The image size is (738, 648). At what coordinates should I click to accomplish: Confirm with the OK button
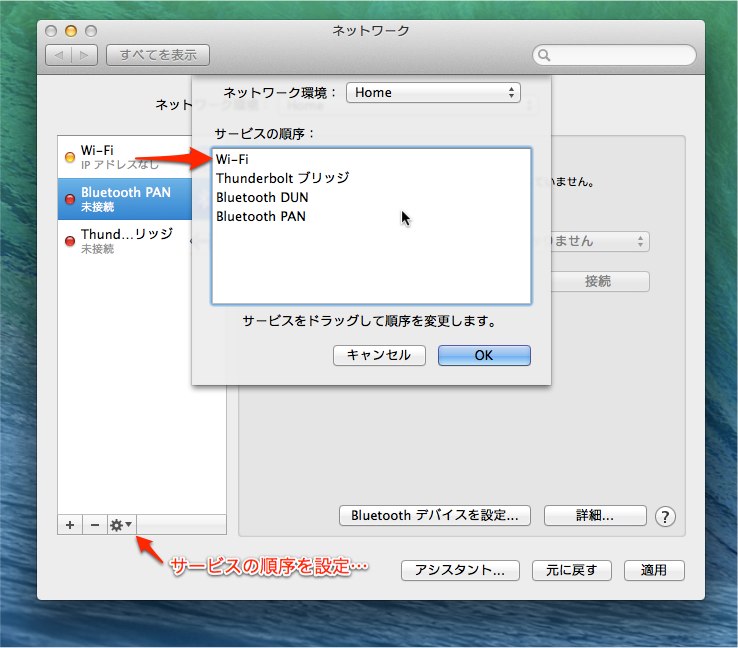(x=484, y=355)
